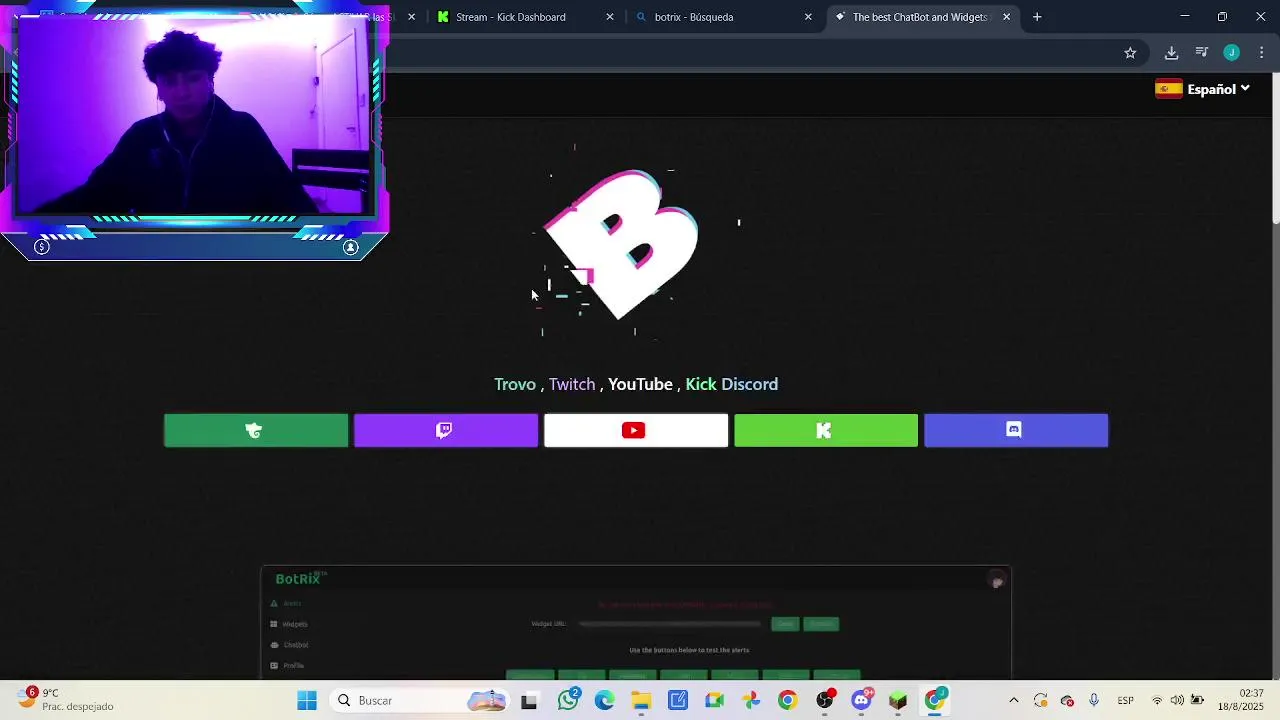Open OBS Studio from the taskbar
1280x720 pixels.
click(825, 700)
